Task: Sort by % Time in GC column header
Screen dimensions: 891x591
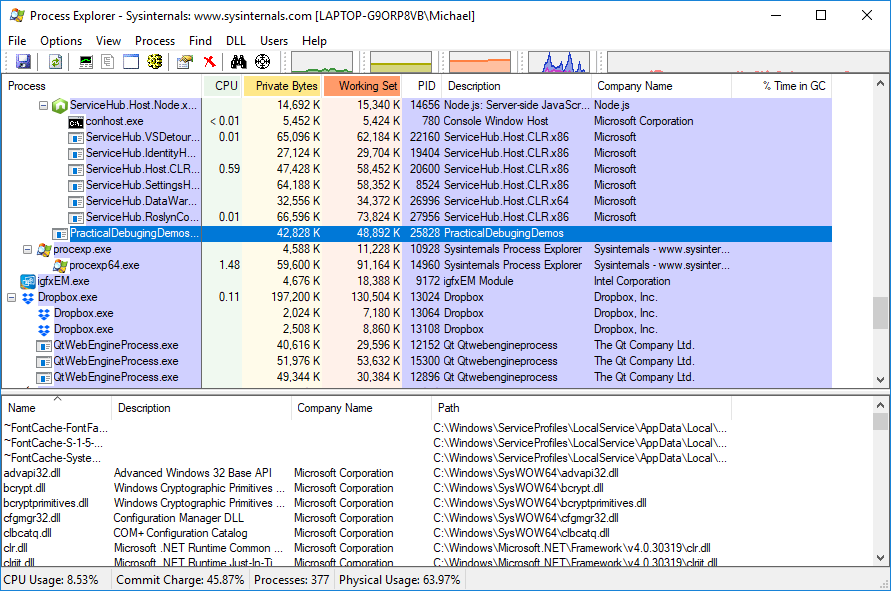Action: pos(782,86)
